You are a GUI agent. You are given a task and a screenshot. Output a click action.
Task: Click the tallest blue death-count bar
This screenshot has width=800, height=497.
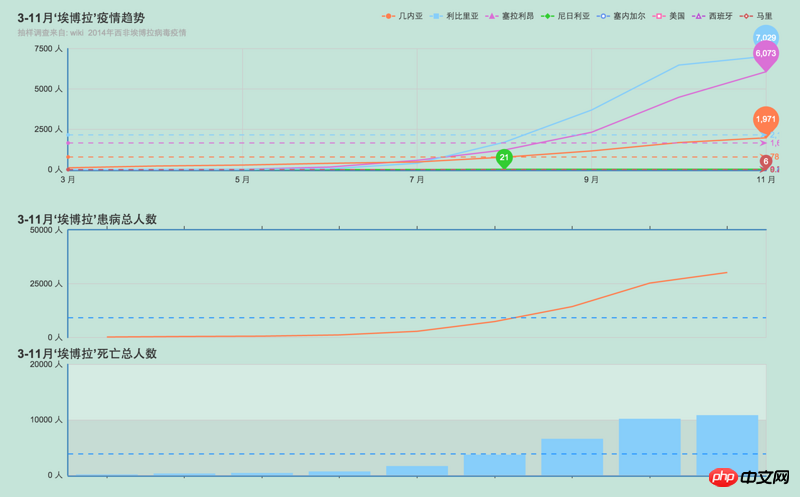click(727, 445)
